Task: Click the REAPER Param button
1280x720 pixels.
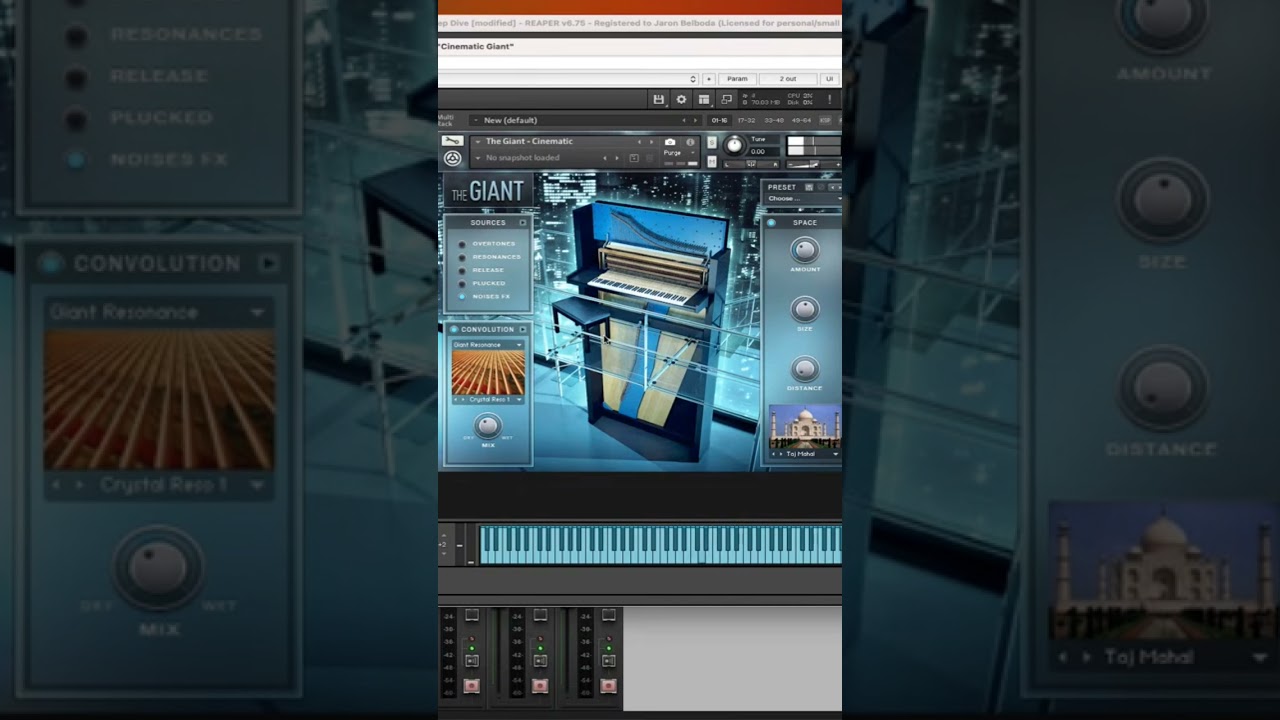Action: tap(737, 79)
